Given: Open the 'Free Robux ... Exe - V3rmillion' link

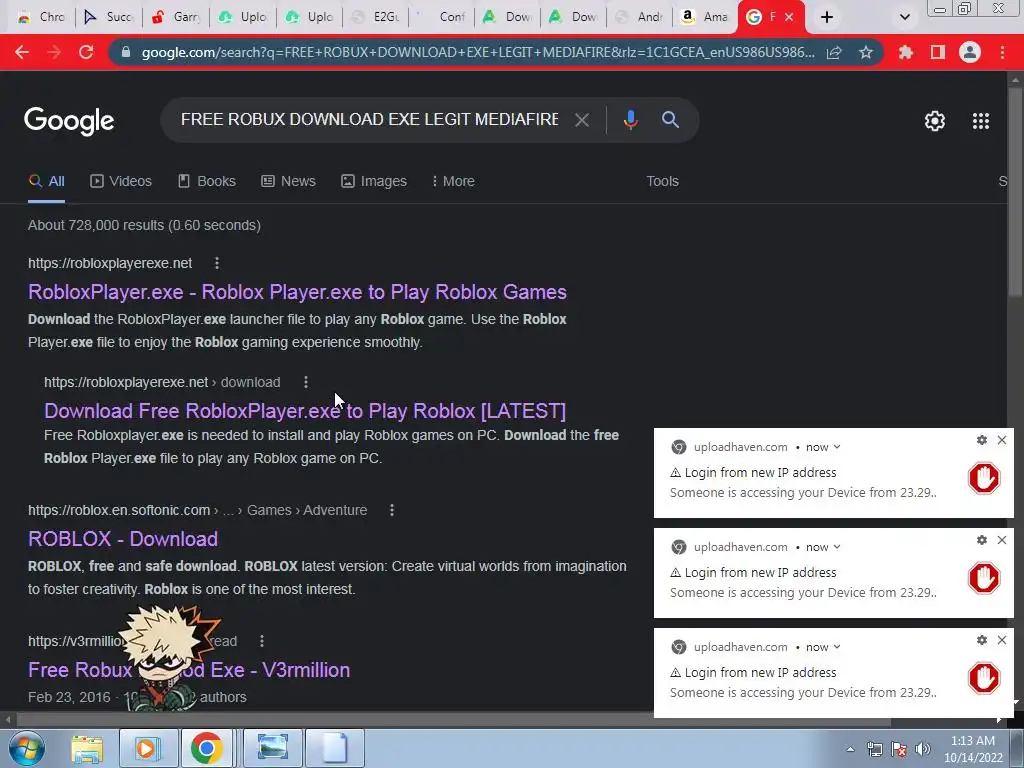Looking at the screenshot, I should [x=189, y=670].
